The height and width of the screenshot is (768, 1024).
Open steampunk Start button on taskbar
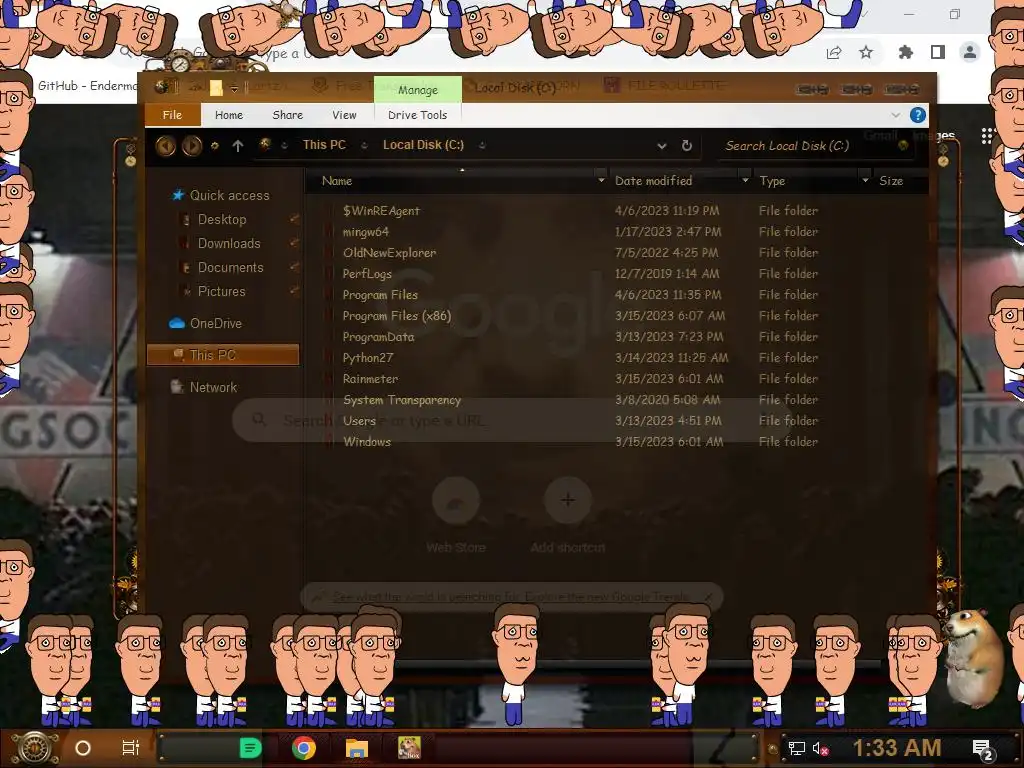tap(35, 748)
